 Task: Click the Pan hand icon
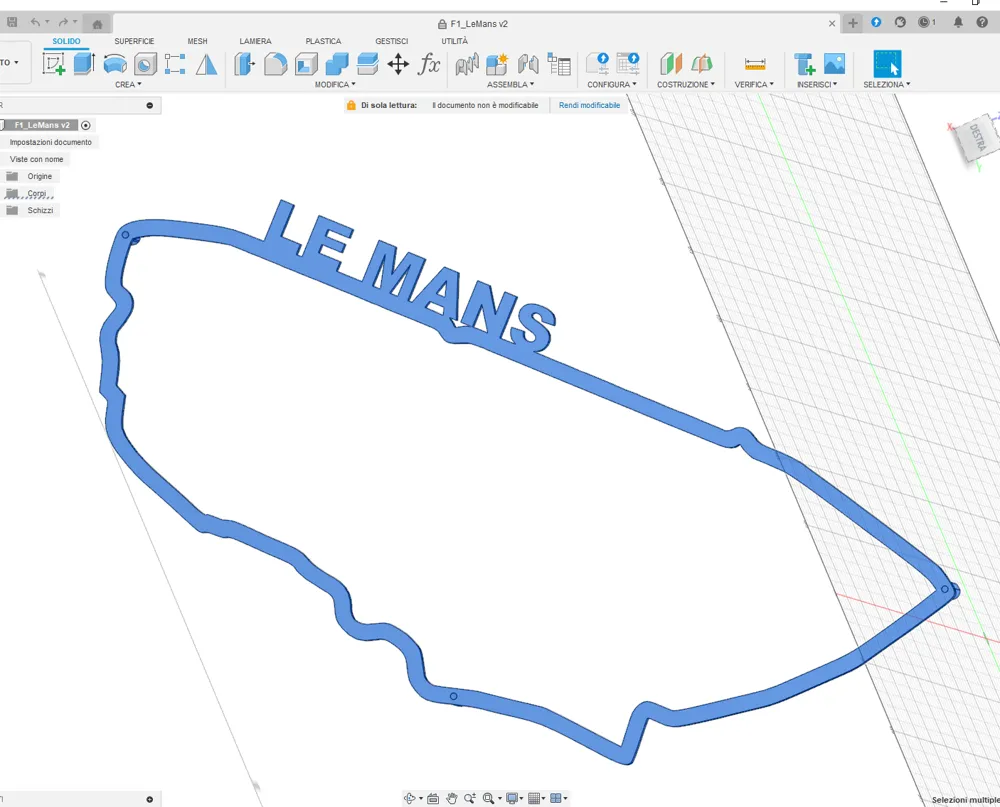[452, 798]
